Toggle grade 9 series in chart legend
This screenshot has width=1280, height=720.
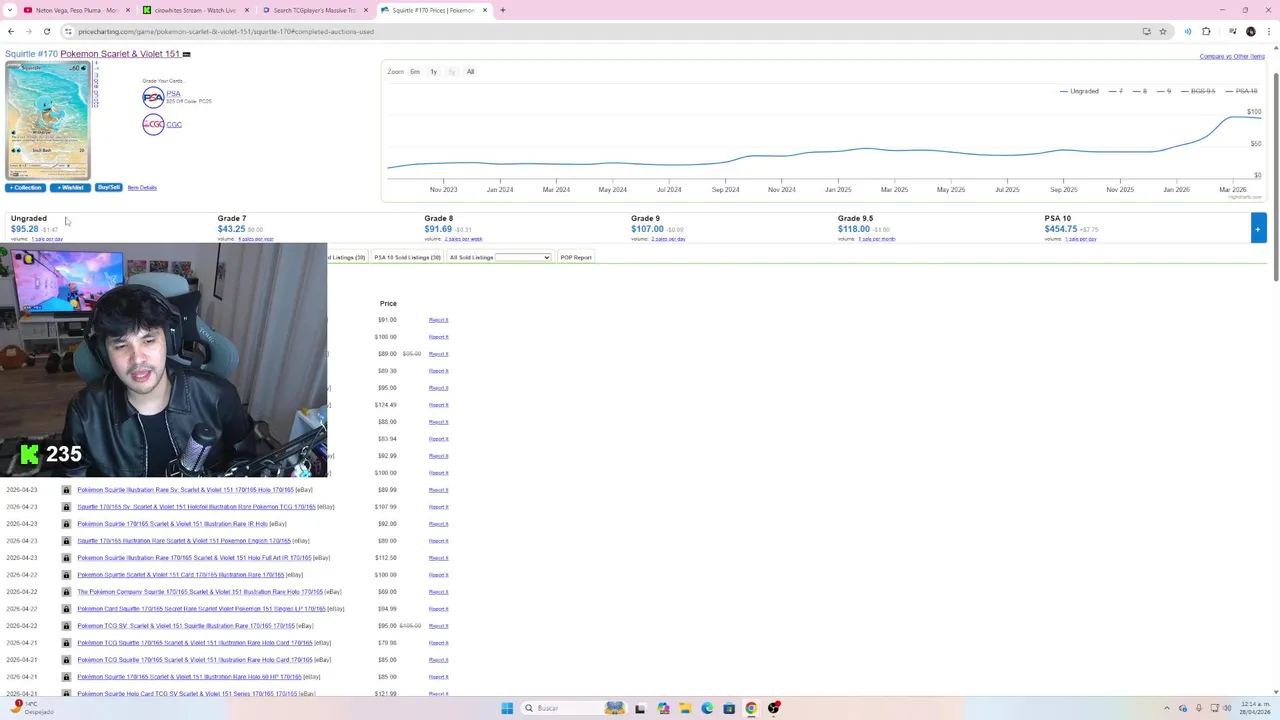[1163, 91]
